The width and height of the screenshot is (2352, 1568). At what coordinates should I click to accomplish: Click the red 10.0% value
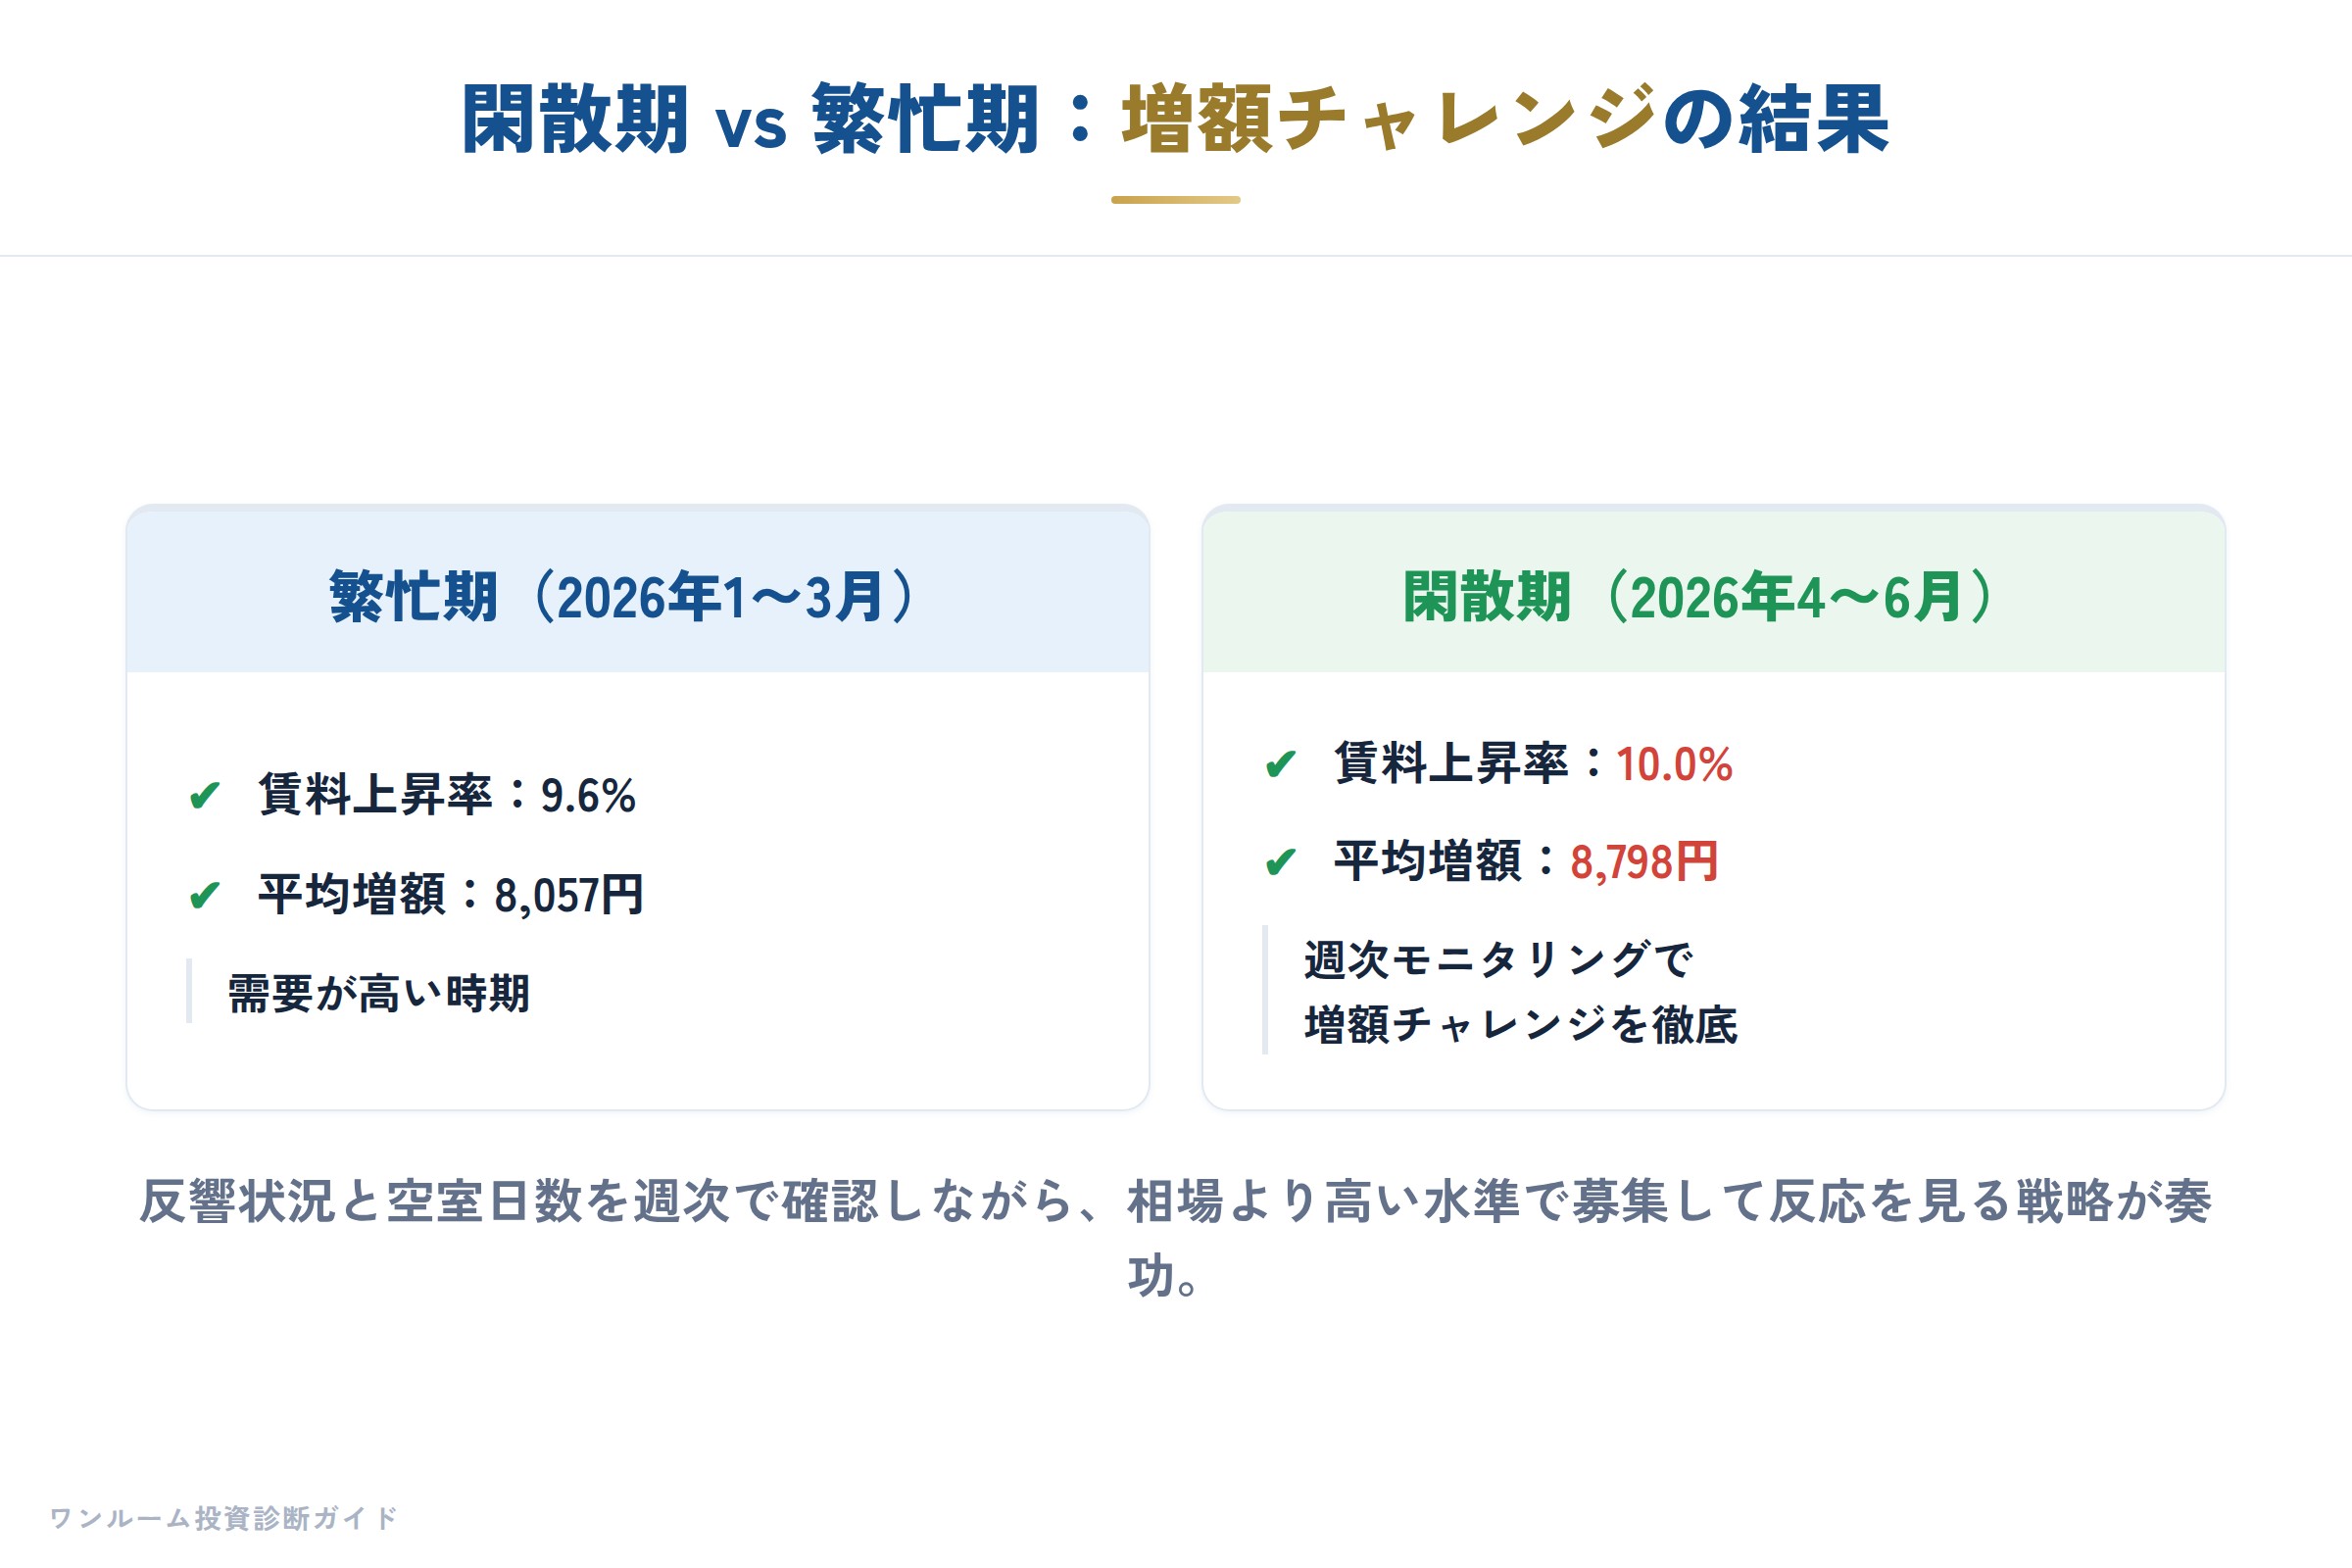(1674, 765)
